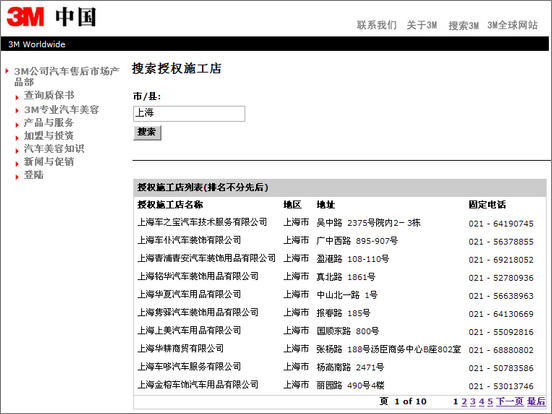Click the phone number 021 - 64190745

click(x=501, y=224)
